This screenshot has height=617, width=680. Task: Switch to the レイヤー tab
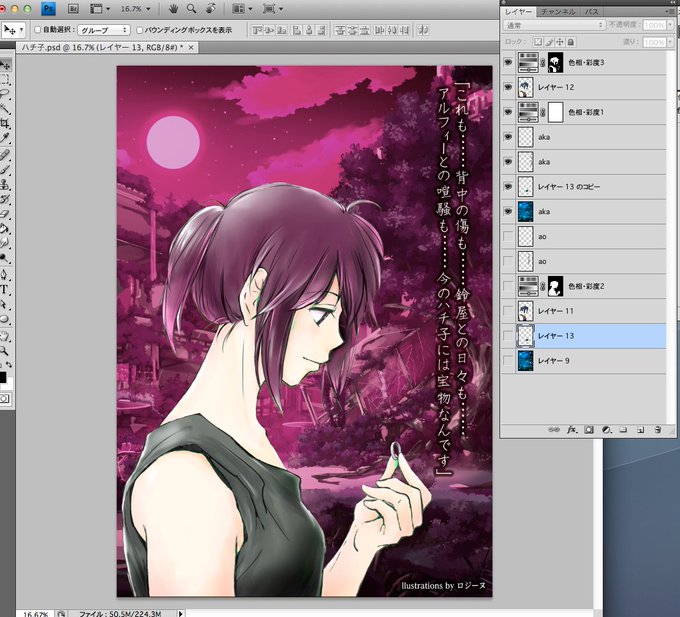click(x=519, y=12)
